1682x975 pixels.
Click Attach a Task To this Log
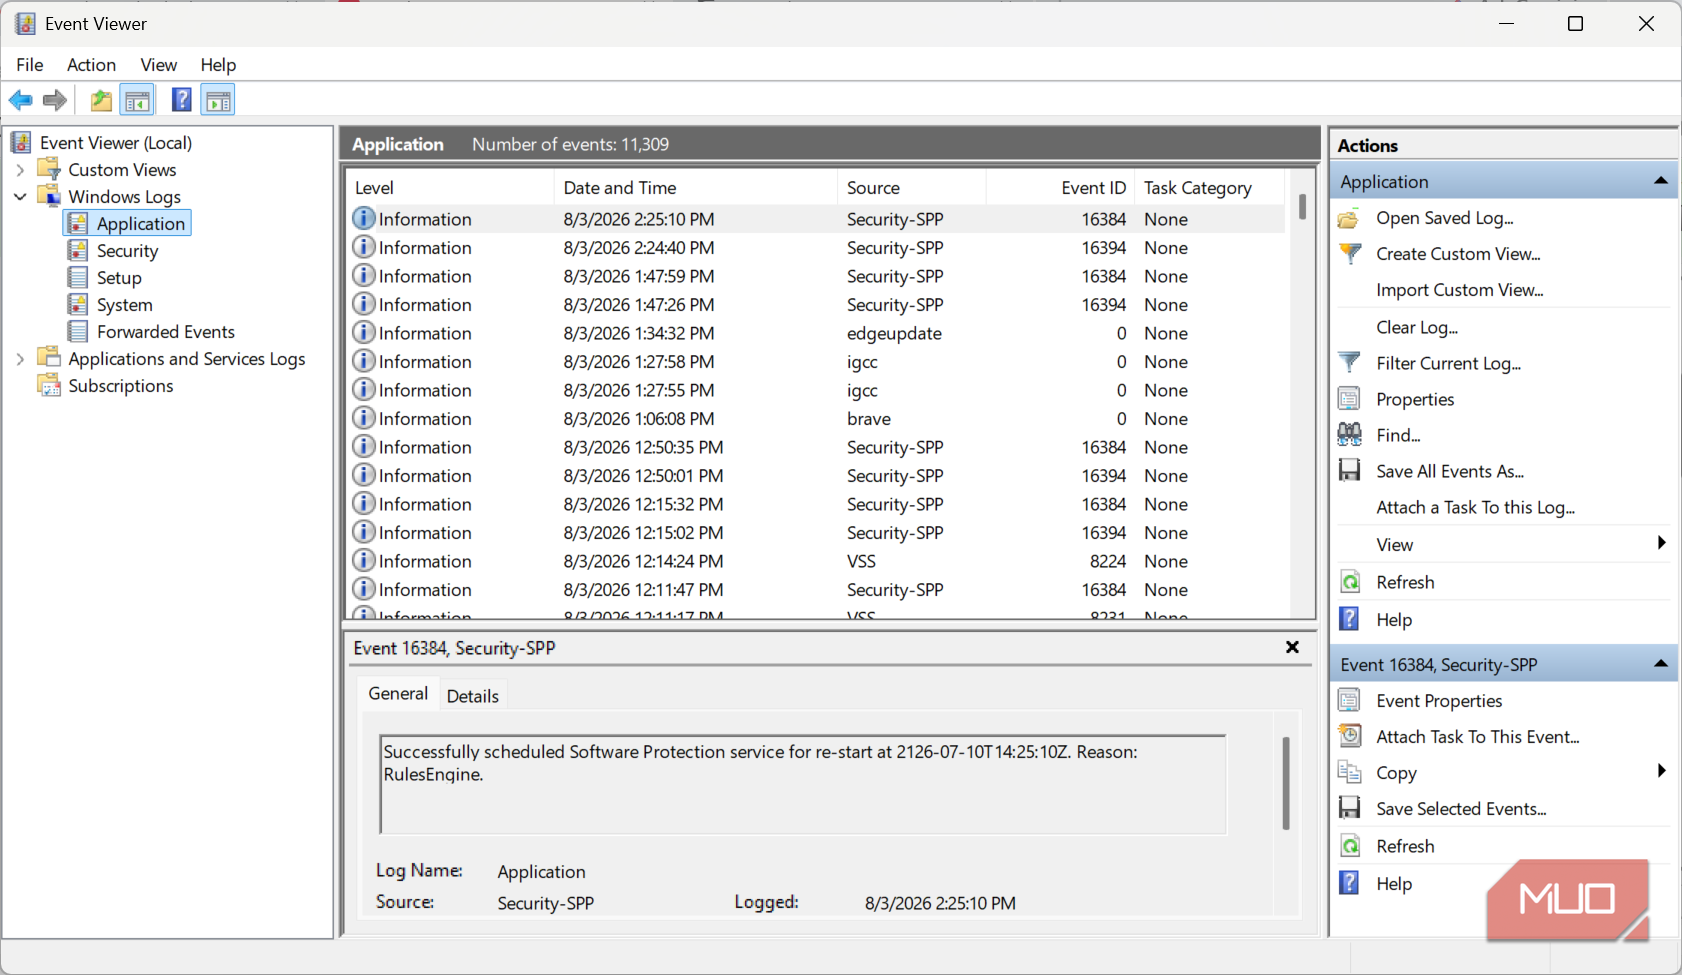pyautogui.click(x=1475, y=508)
